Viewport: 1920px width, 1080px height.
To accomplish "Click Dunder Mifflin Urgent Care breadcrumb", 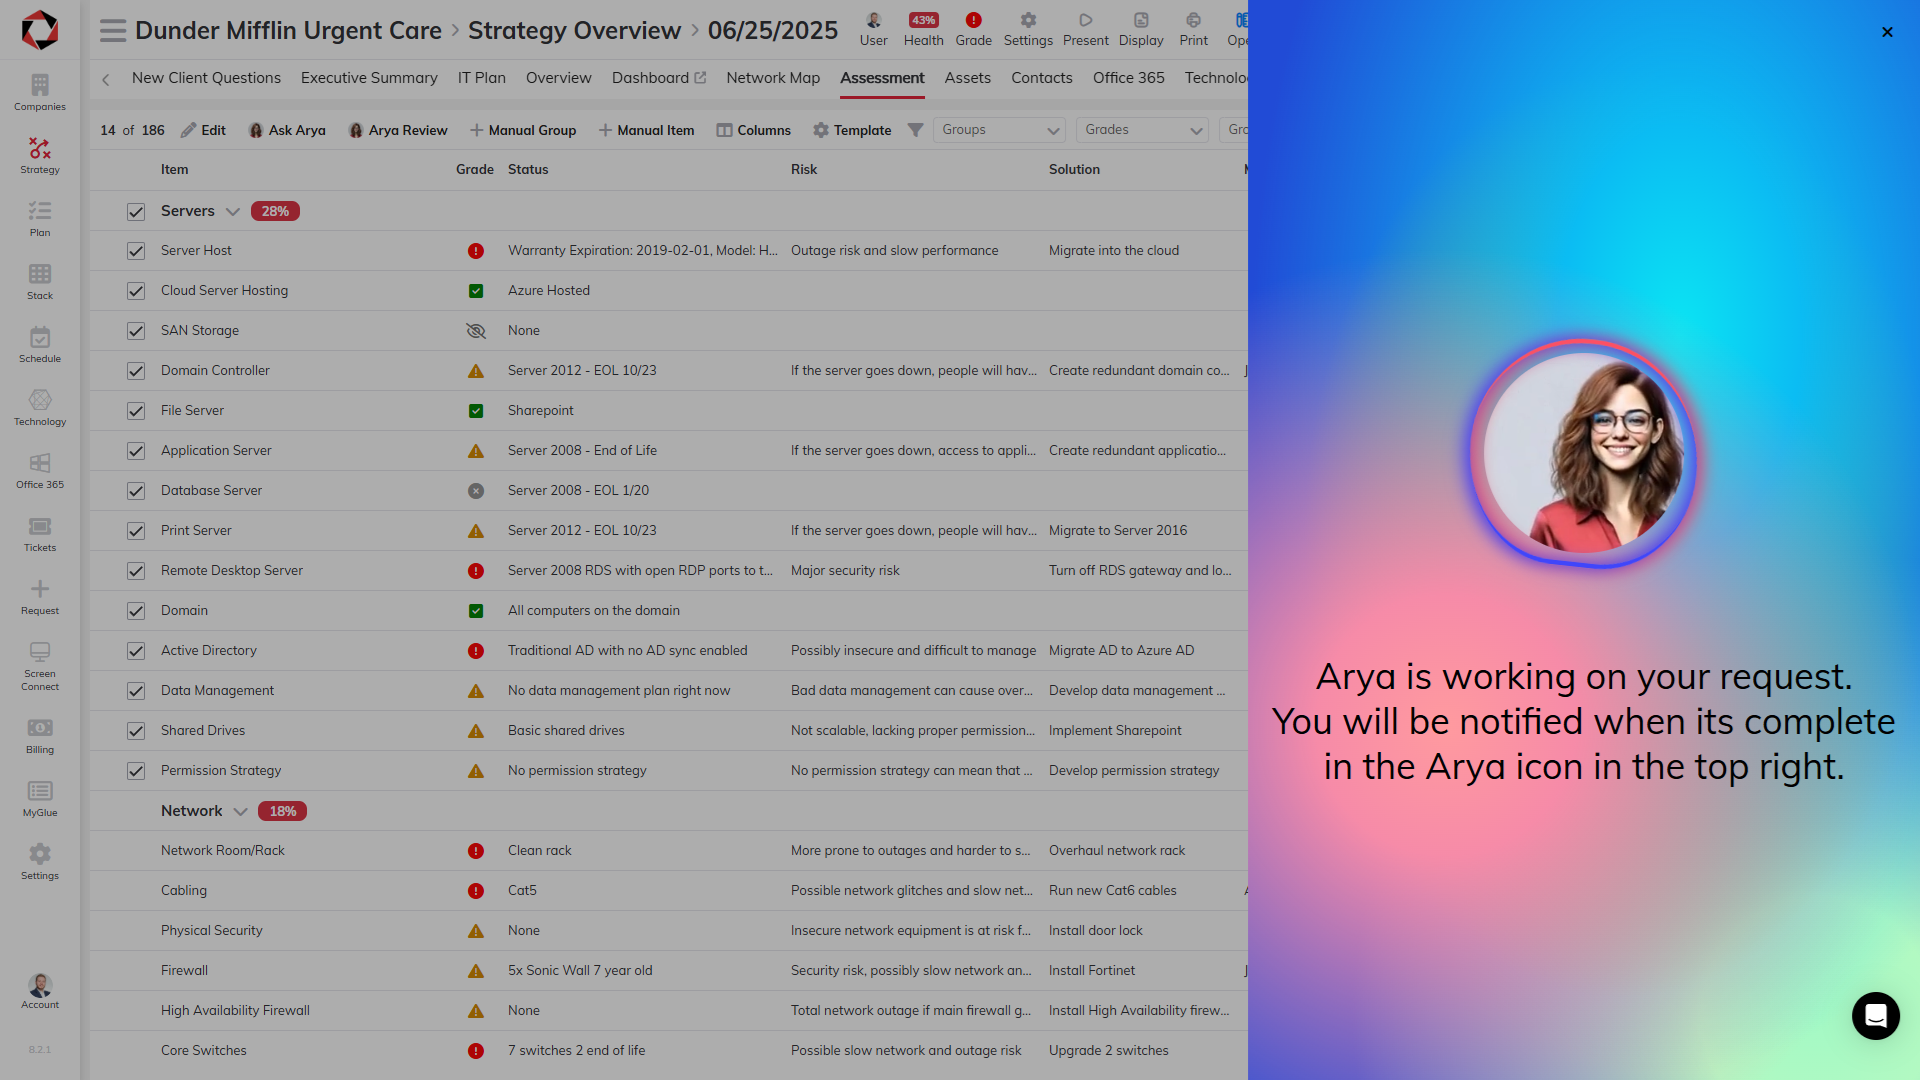I will coord(288,31).
